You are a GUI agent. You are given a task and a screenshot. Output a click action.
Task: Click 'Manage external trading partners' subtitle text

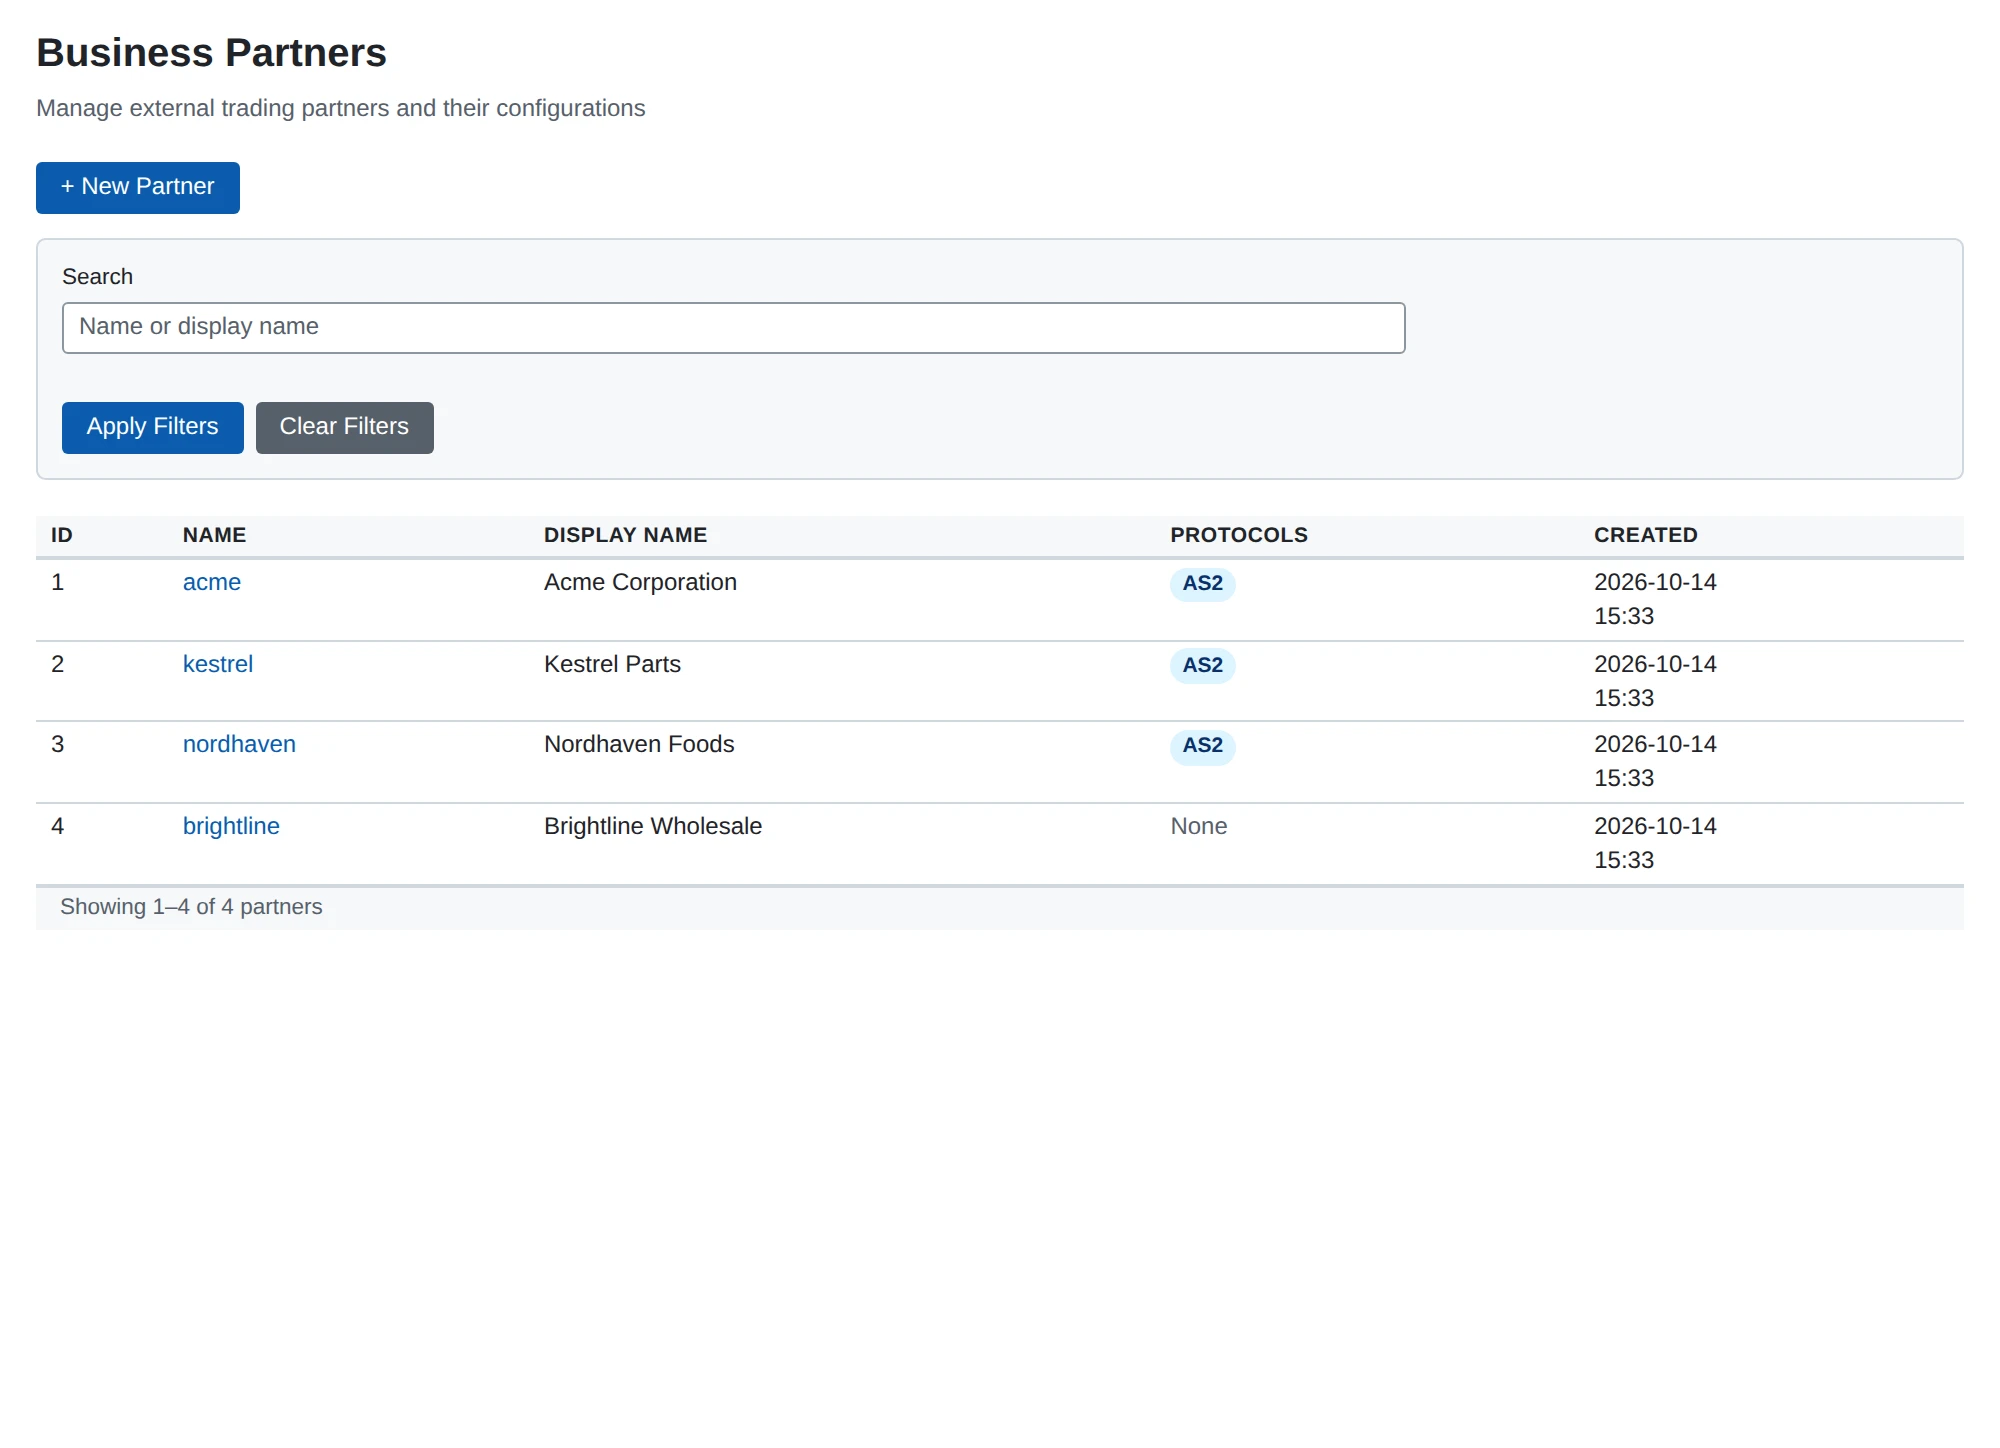(340, 108)
